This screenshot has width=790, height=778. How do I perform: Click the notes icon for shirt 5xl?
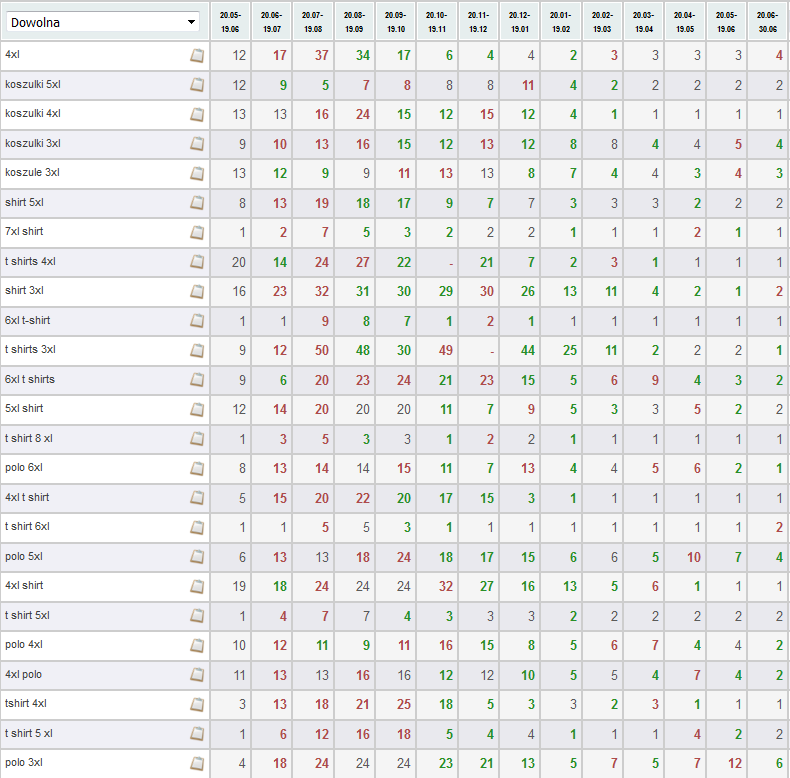click(x=197, y=203)
